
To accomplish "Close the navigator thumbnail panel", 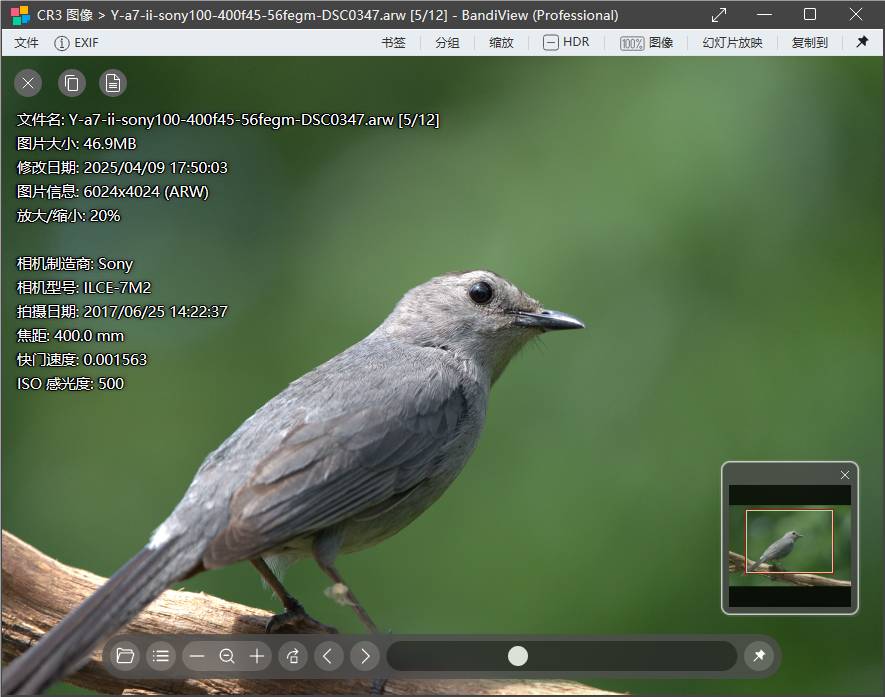I will (845, 475).
